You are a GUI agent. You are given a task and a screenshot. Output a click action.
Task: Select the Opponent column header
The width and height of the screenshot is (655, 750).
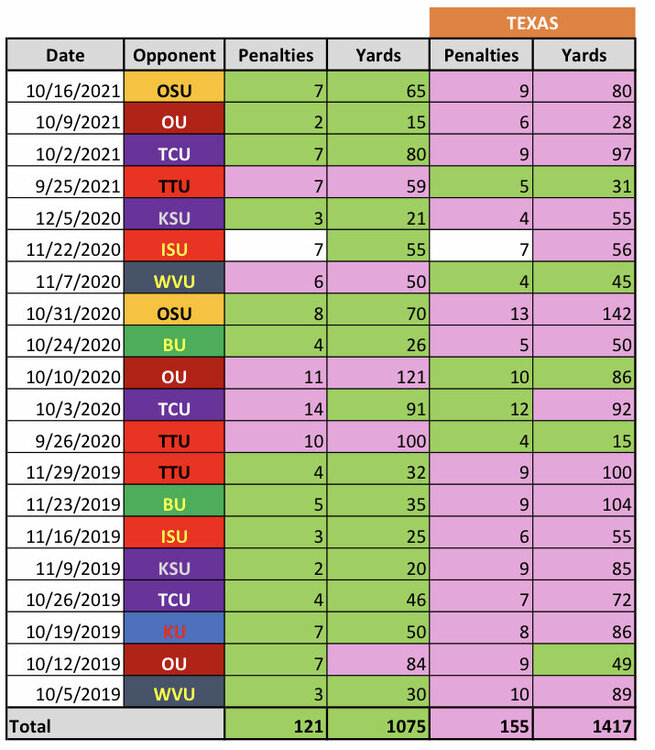tap(175, 55)
